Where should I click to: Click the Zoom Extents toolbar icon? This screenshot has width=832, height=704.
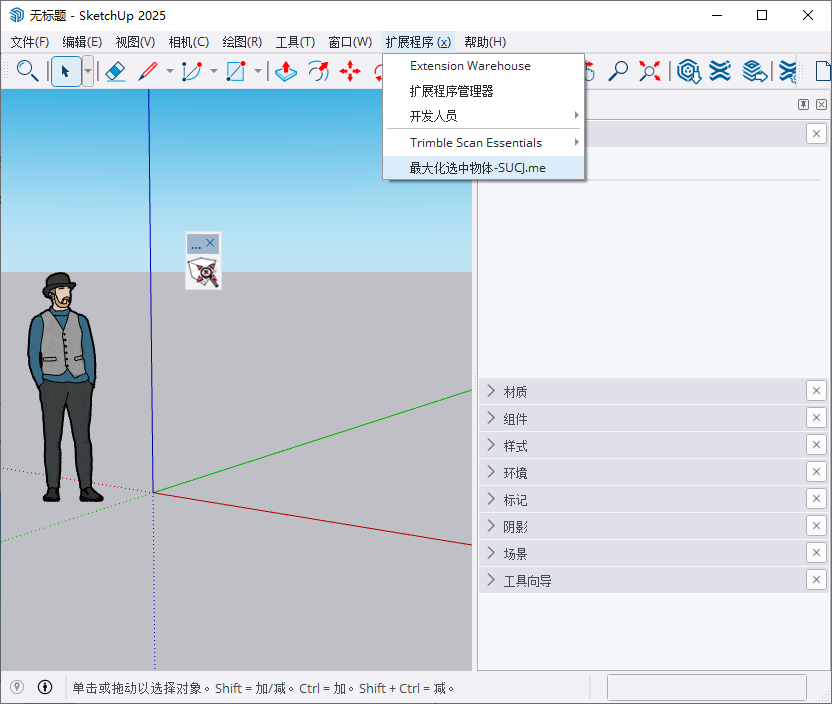(x=650, y=71)
